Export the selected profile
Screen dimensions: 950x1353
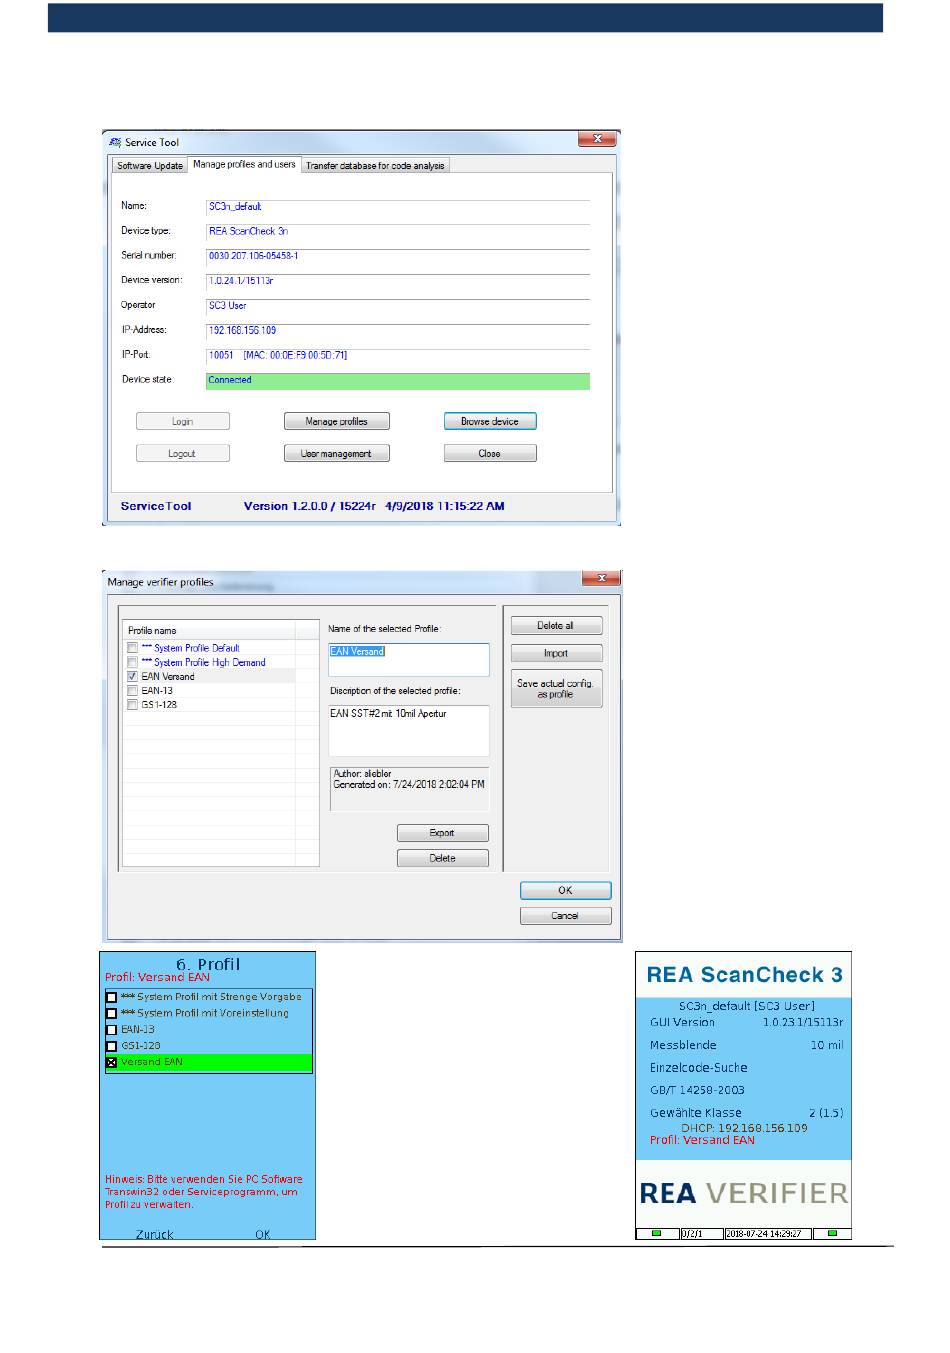(442, 833)
